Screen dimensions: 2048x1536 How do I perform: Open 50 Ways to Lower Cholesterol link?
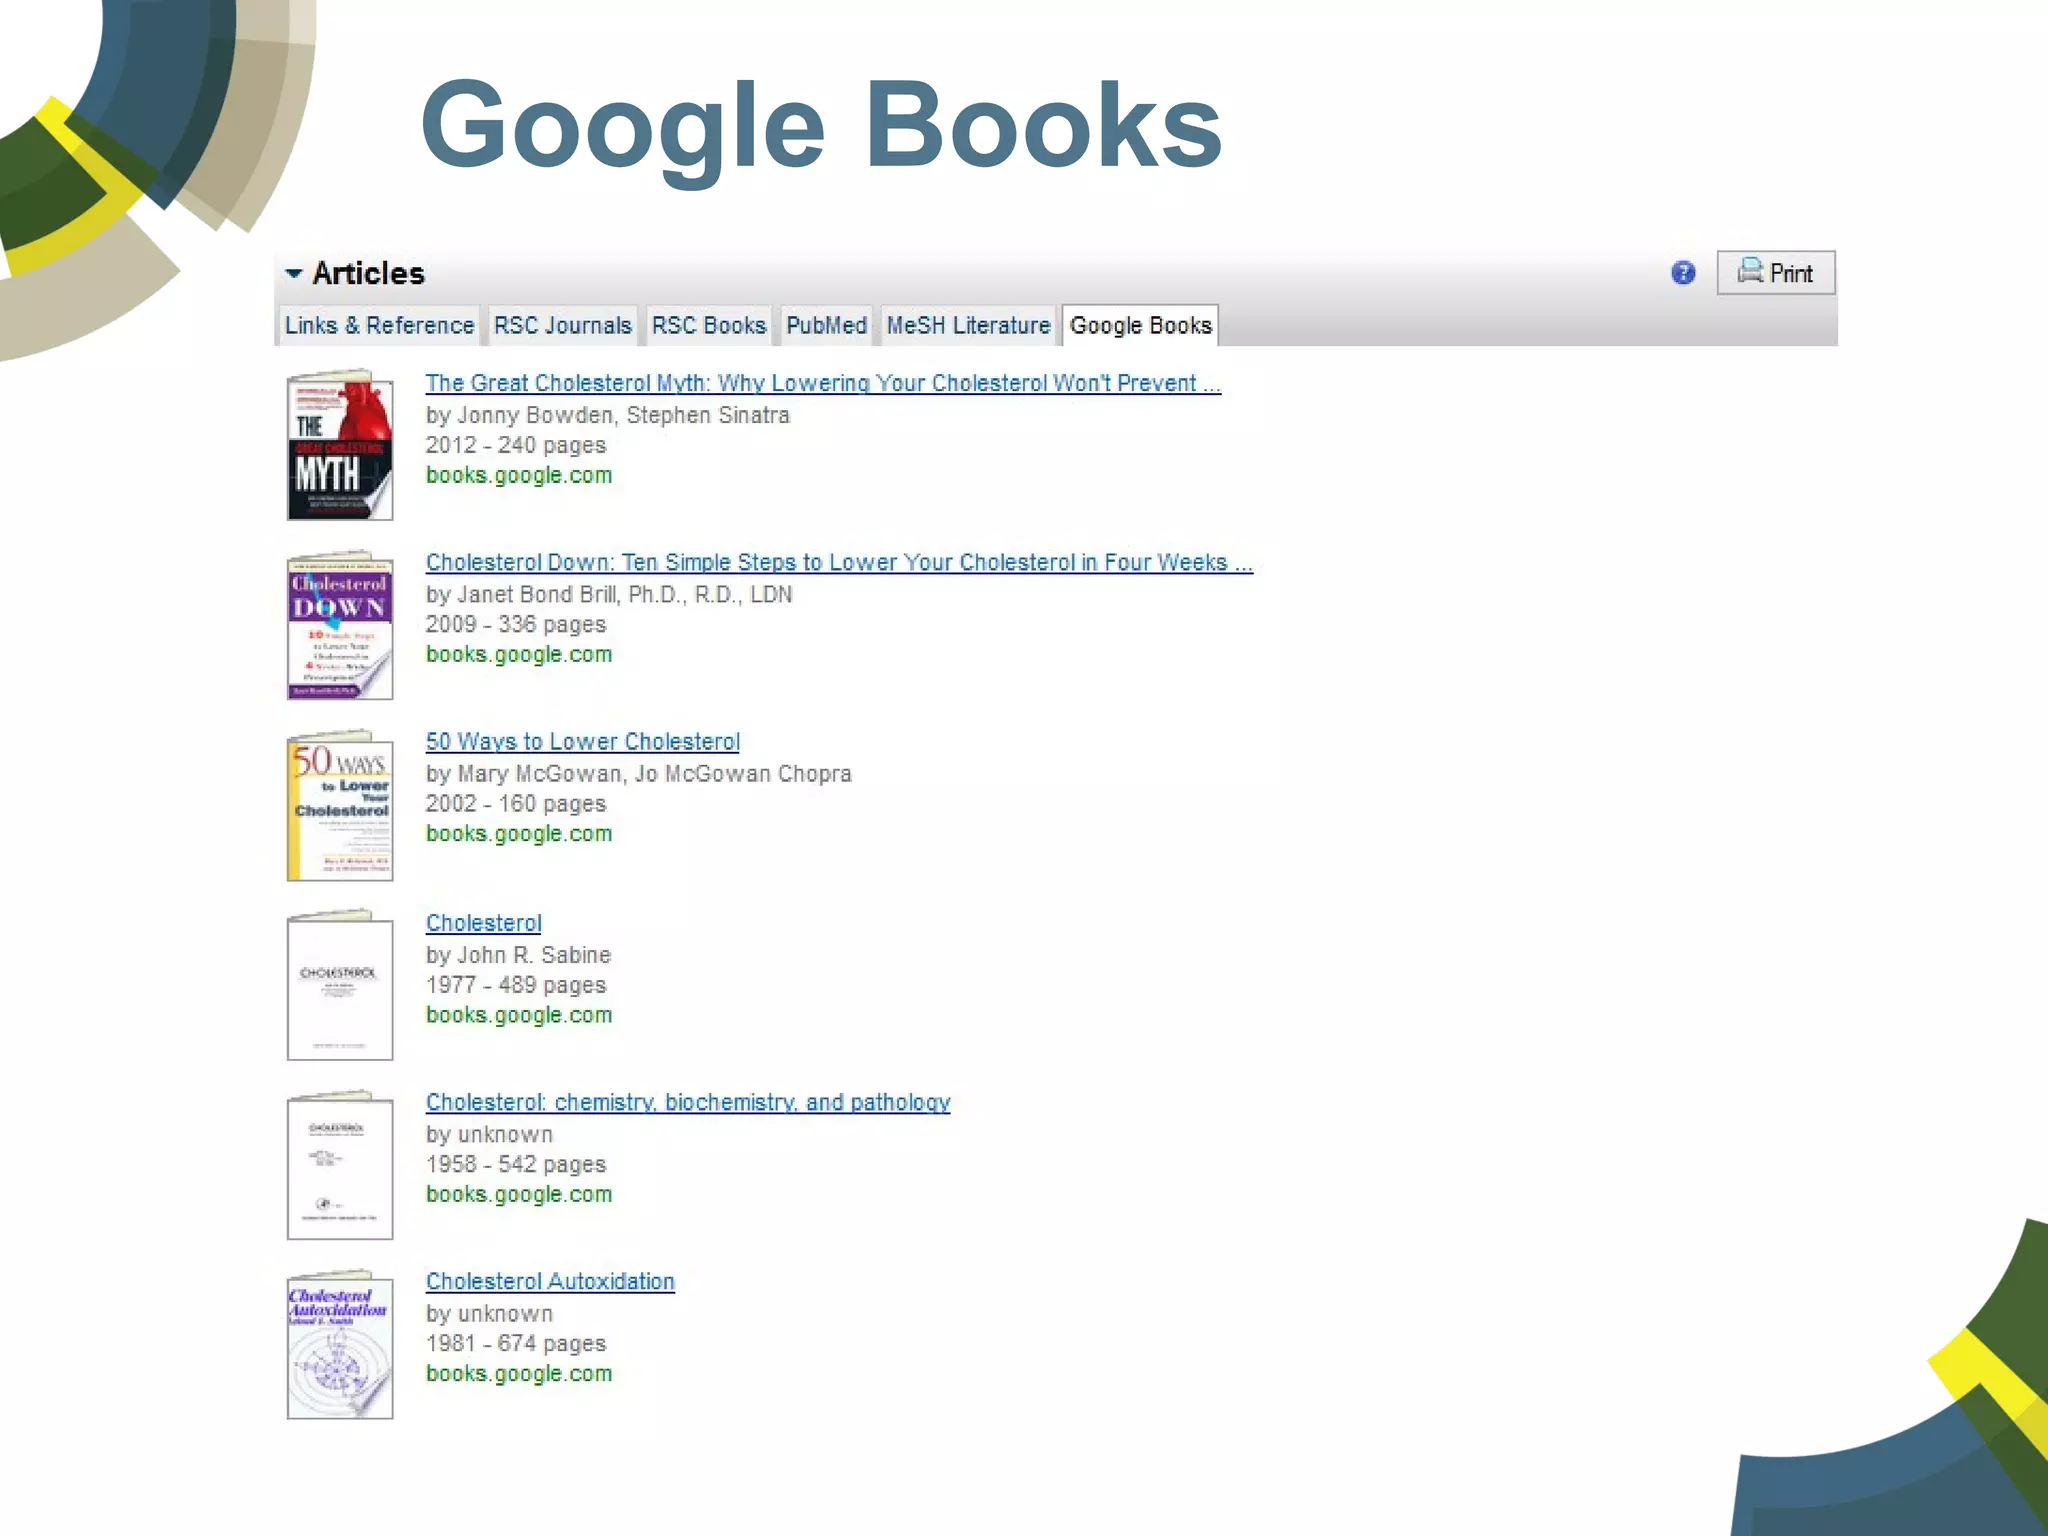coord(583,741)
